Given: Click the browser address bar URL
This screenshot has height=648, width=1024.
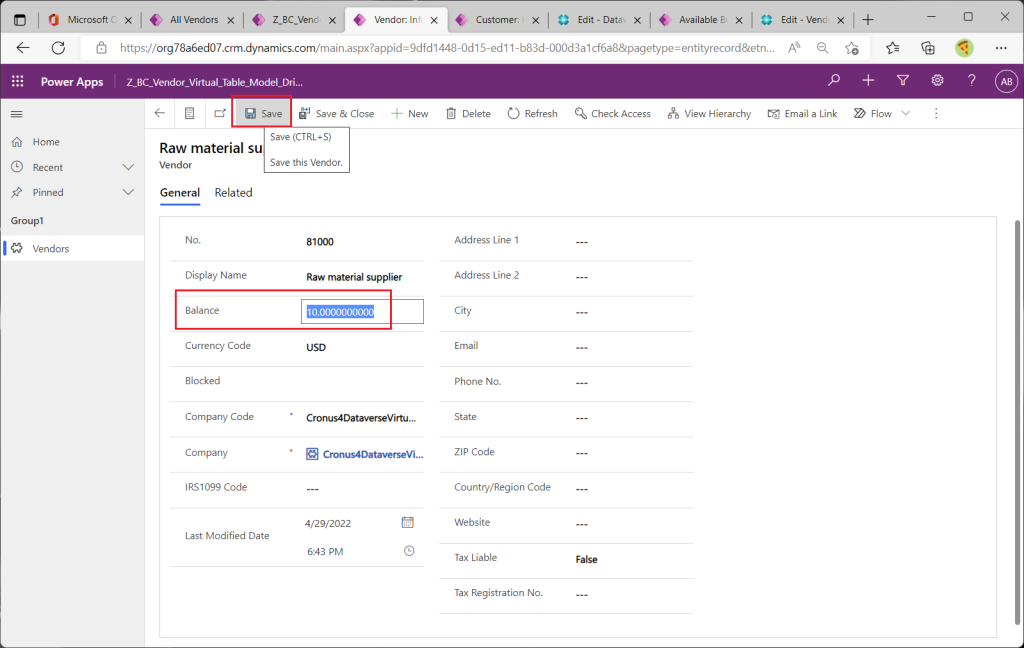Looking at the screenshot, I should click(447, 48).
